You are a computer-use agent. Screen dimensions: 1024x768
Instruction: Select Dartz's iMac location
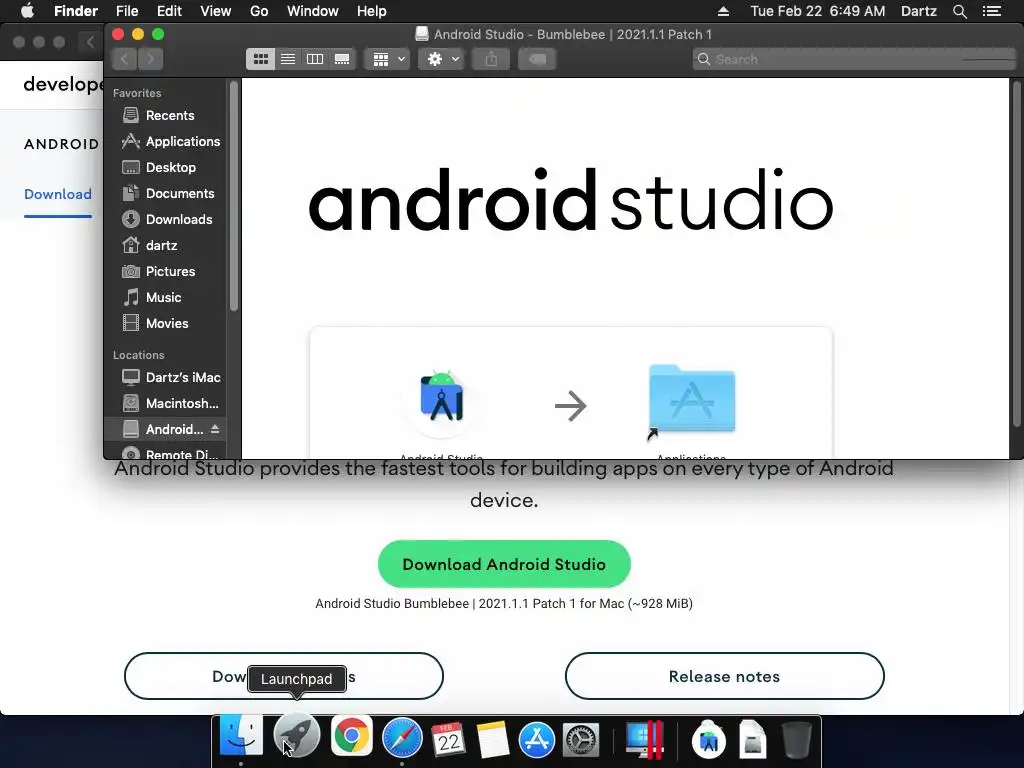(166, 377)
